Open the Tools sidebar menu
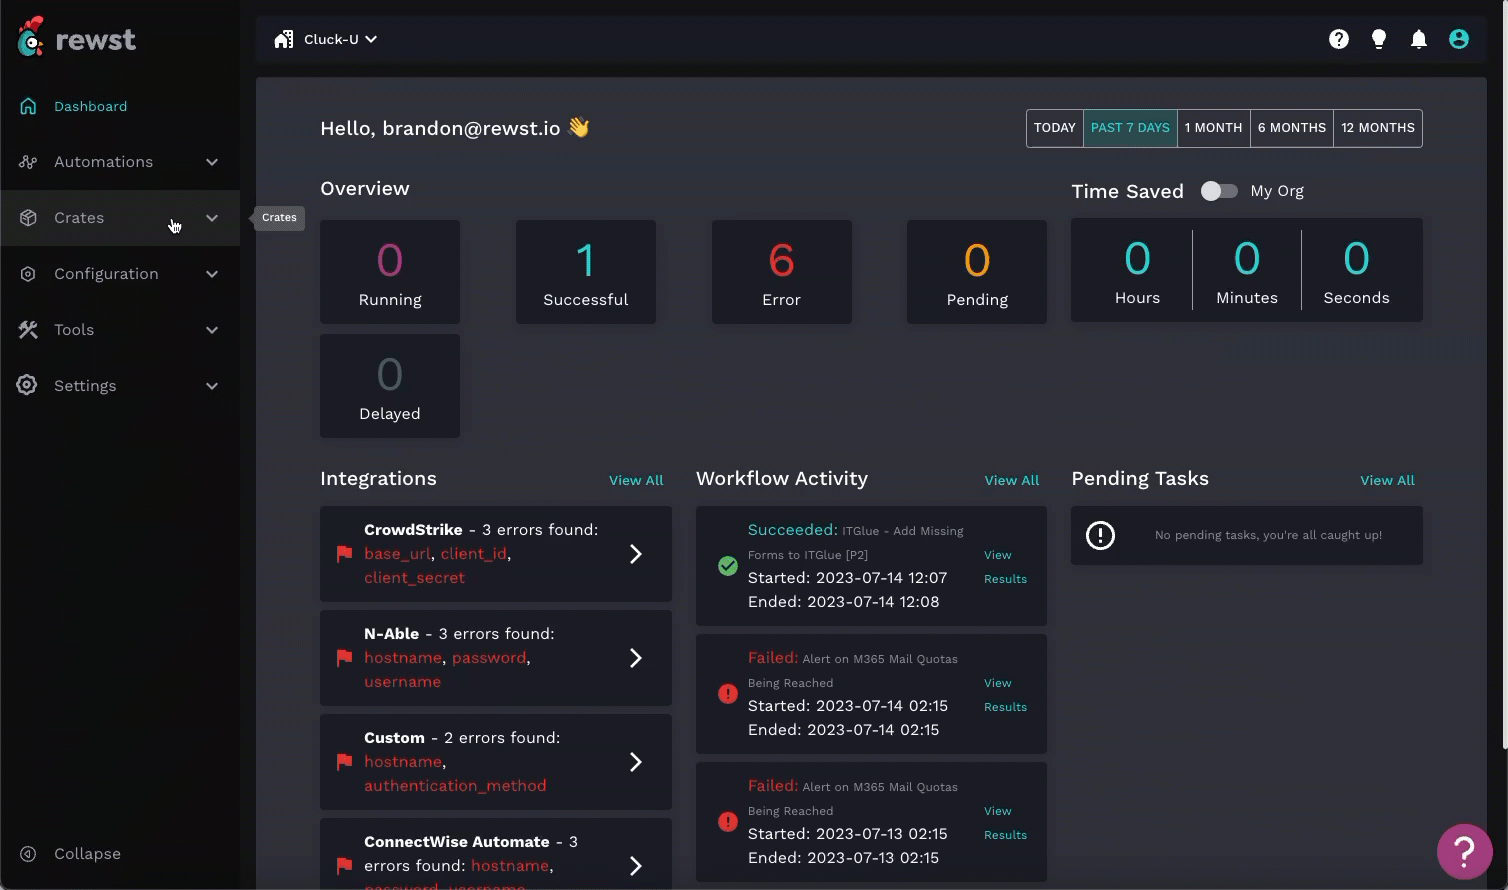The image size is (1508, 890). point(120,330)
